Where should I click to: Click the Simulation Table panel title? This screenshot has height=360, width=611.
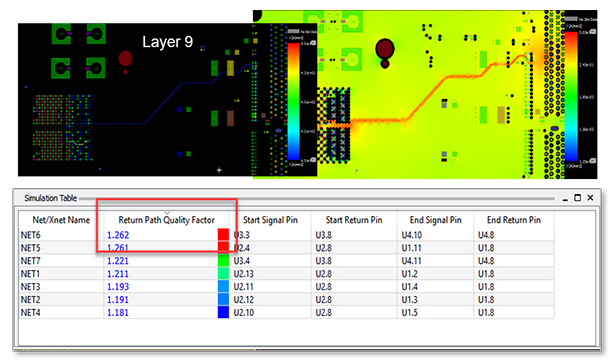tap(51, 198)
